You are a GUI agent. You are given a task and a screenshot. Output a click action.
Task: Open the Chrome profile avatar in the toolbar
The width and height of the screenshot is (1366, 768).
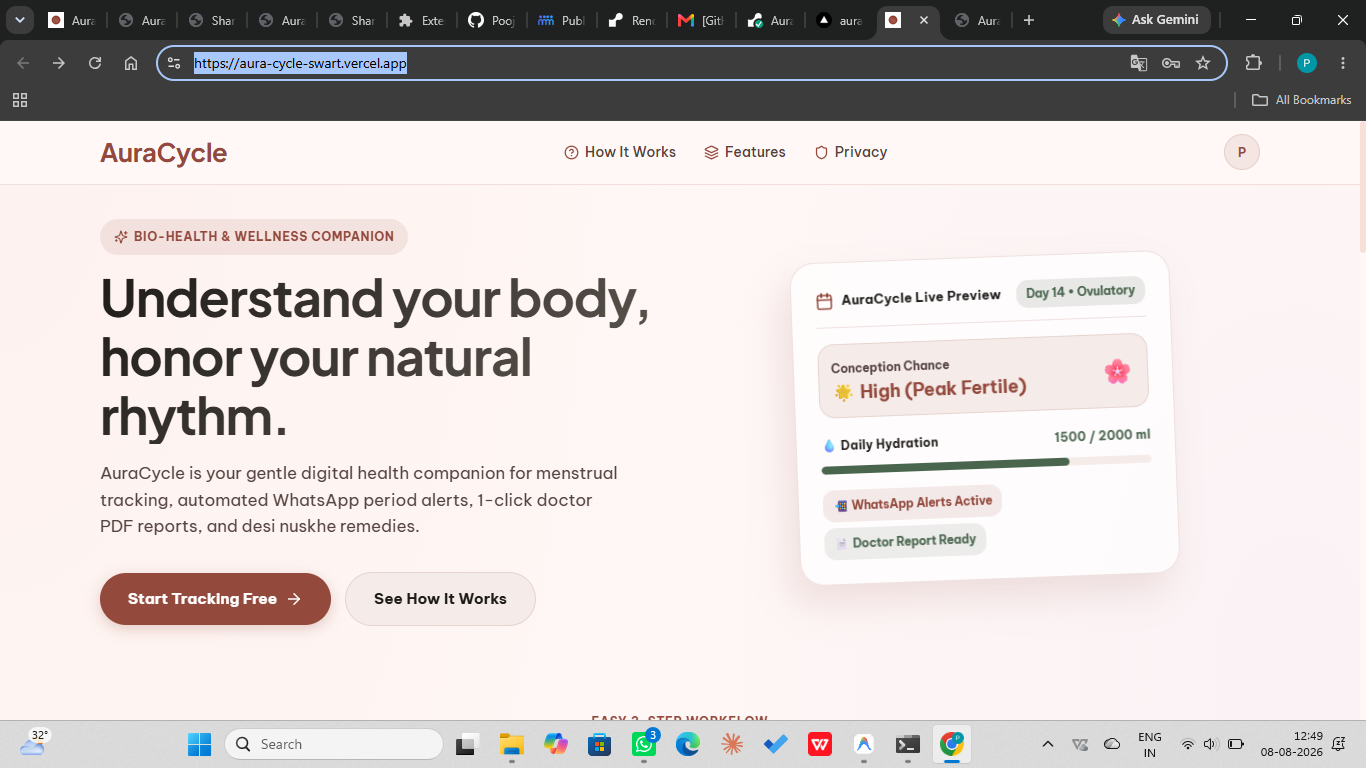pos(1306,63)
